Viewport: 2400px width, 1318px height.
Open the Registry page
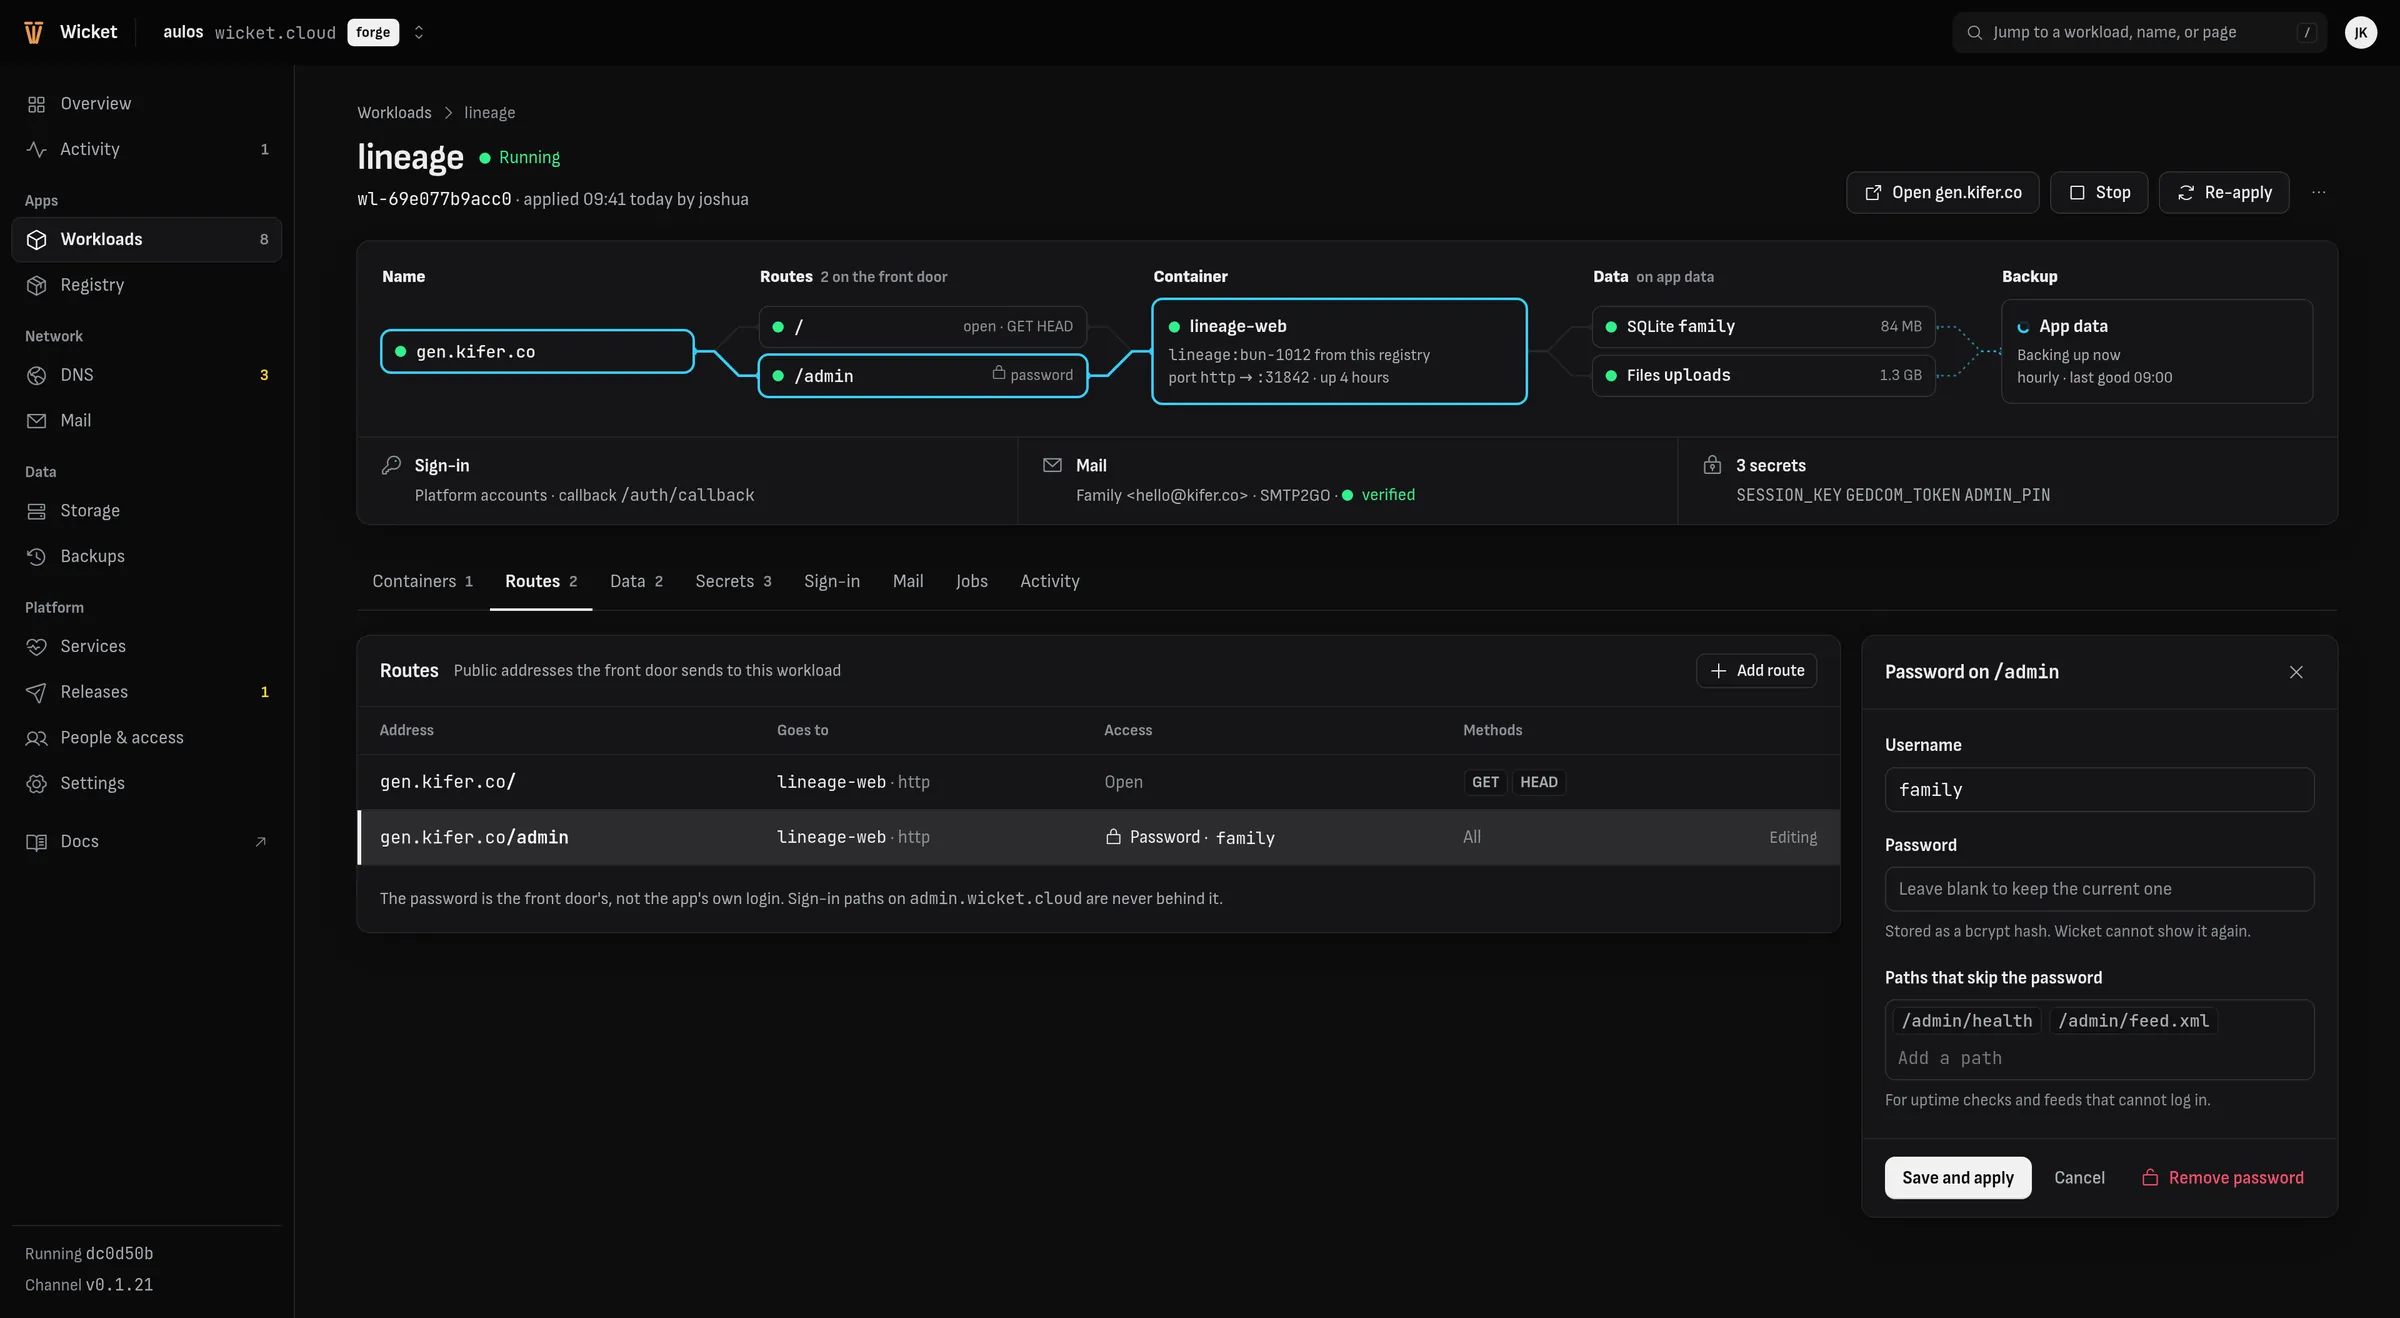pos(146,285)
